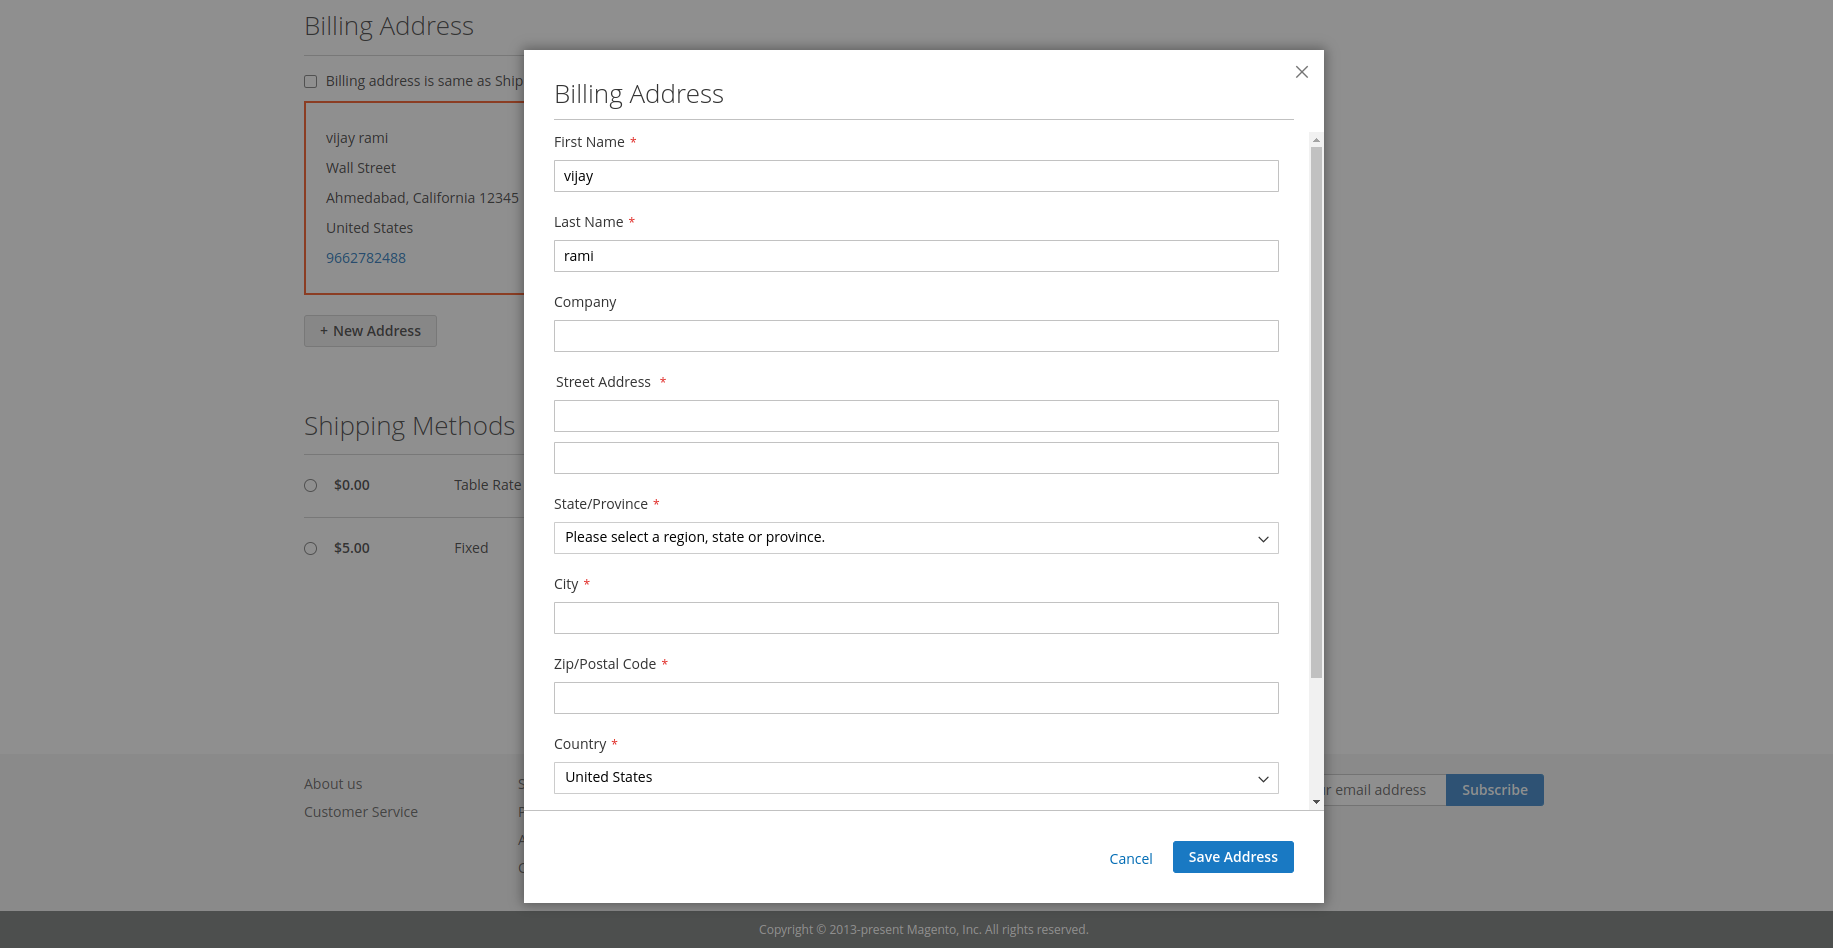Image resolution: width=1833 pixels, height=948 pixels.
Task: Click the Last Name input field
Action: [916, 256]
